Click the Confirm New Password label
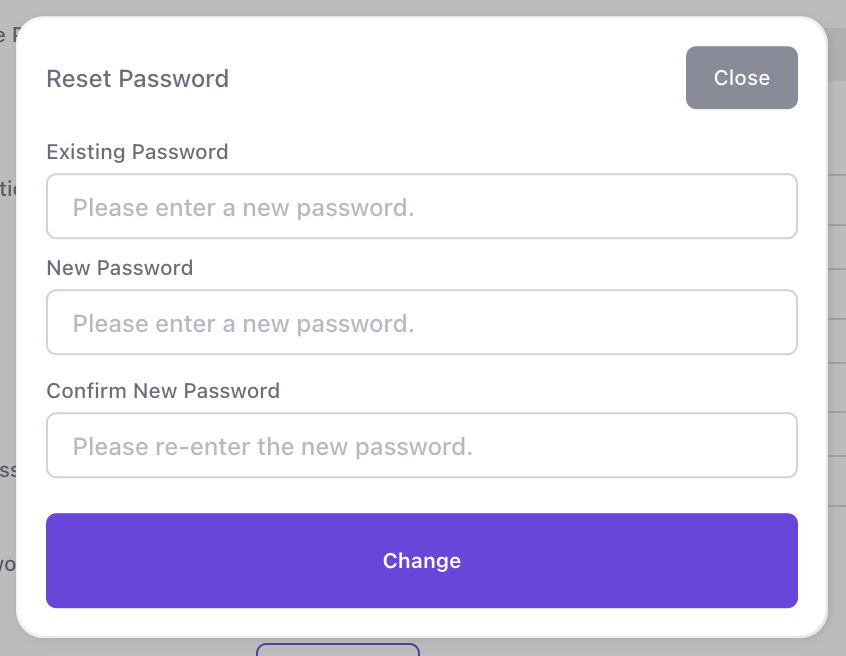Screen dimensions: 846x656 pyautogui.click(x=163, y=390)
